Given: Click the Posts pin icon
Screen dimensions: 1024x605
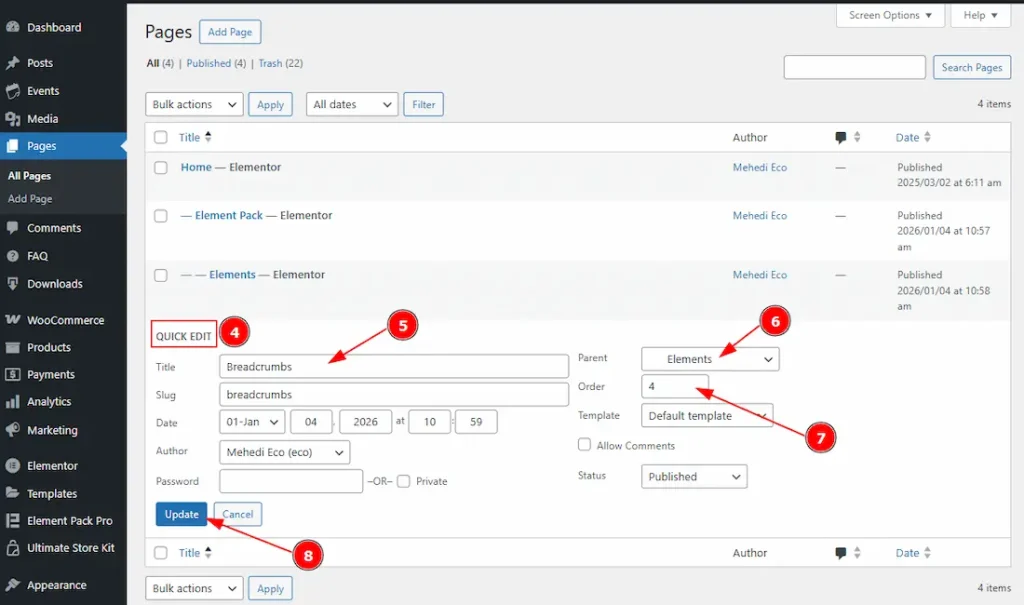Looking at the screenshot, I should coord(12,63).
